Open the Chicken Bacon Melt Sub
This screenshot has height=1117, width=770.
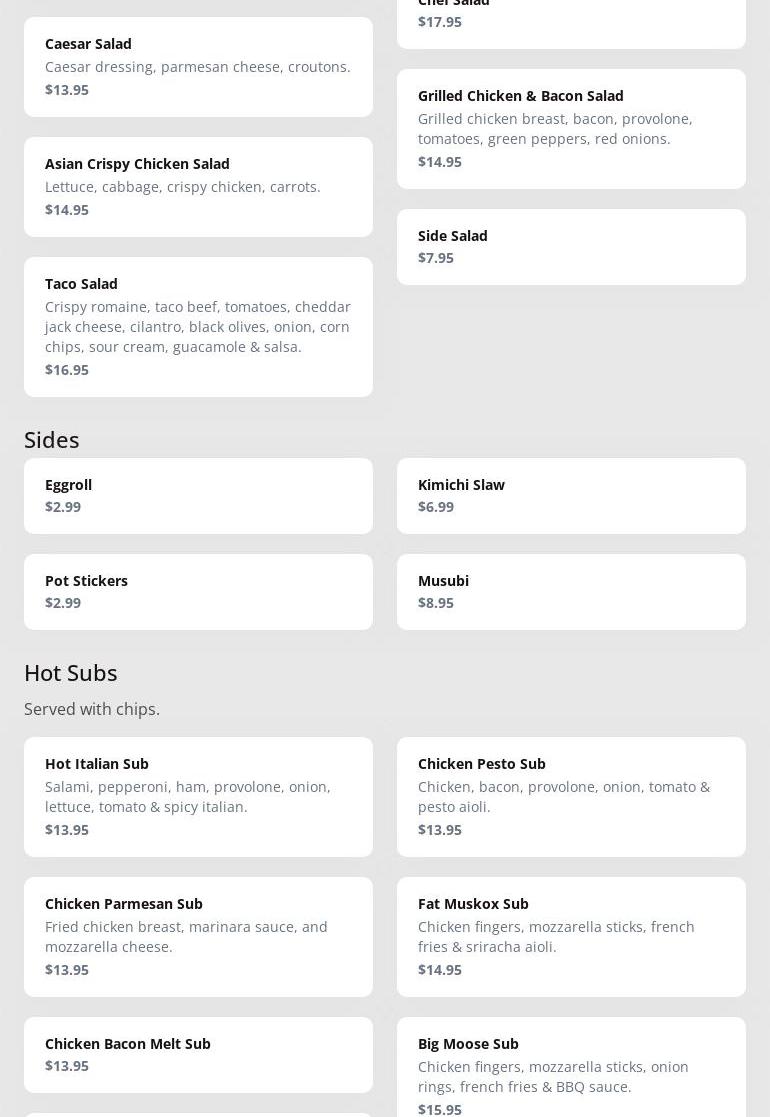click(198, 1054)
